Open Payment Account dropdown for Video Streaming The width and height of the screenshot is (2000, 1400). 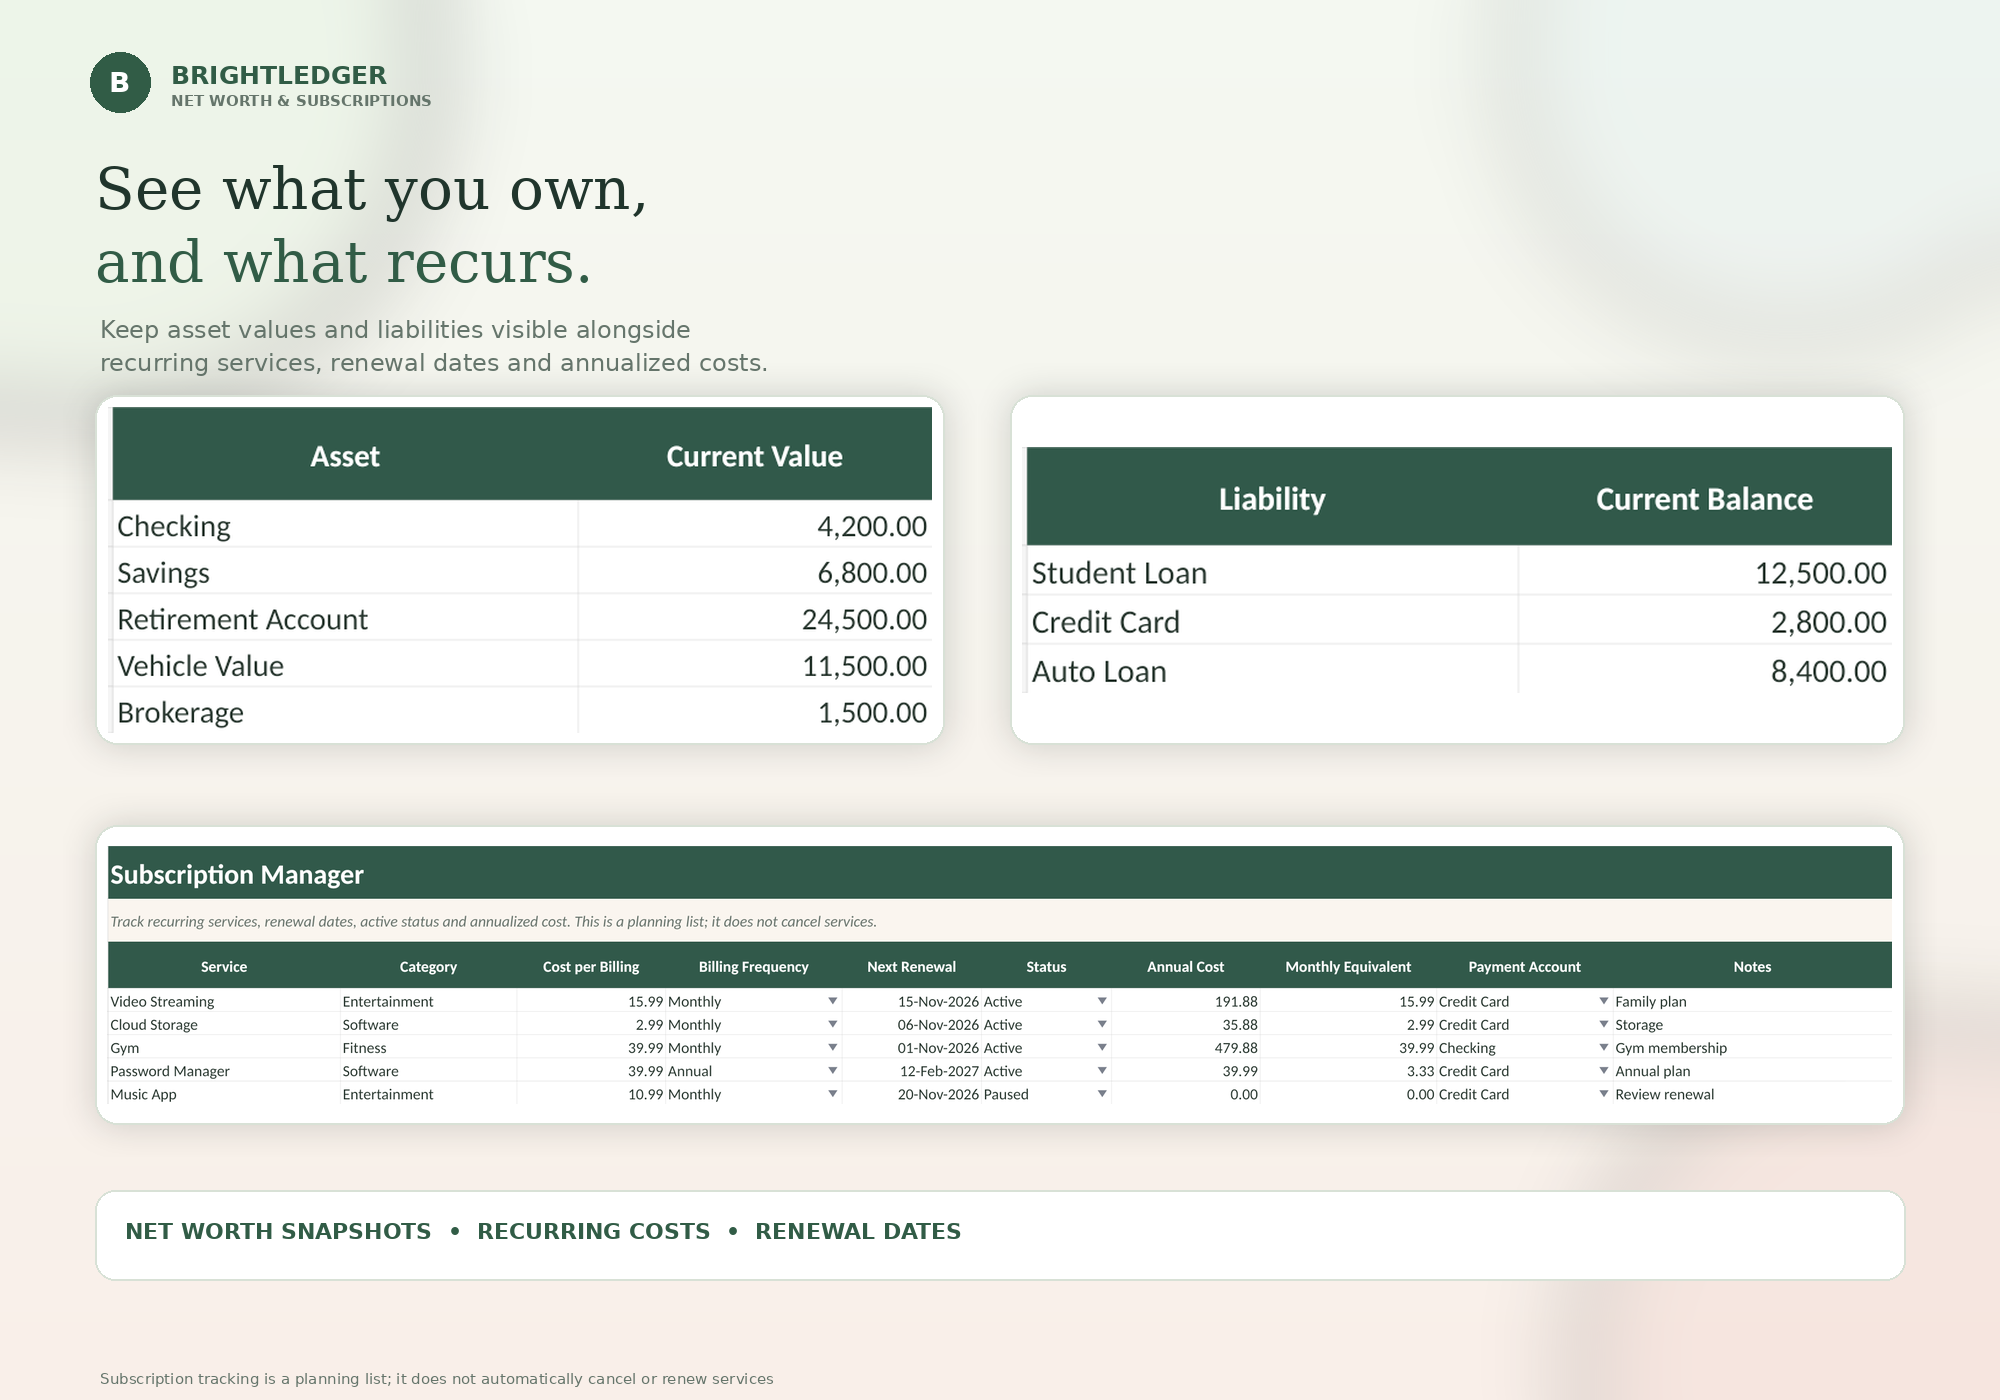coord(1604,1001)
